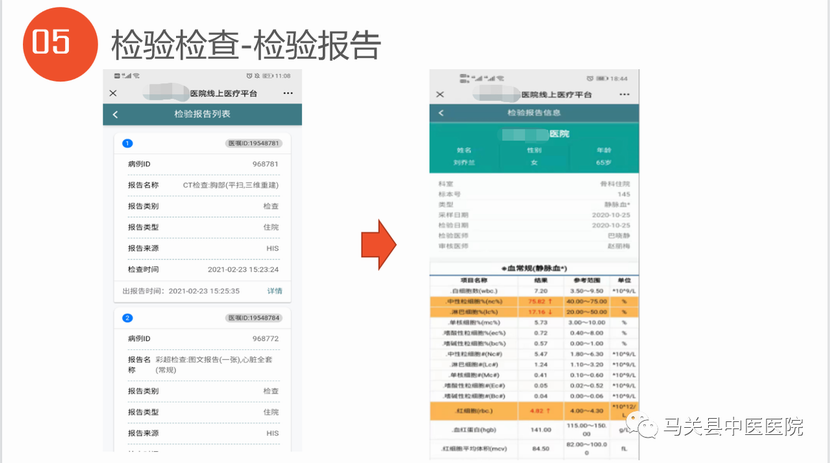Click patient name 刘乔兰

(x=464, y=162)
